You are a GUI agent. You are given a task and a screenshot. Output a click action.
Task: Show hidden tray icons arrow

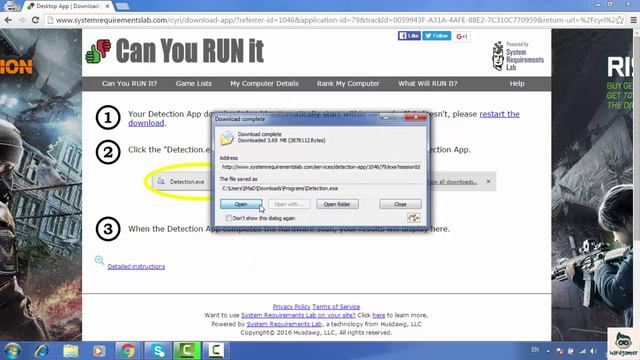tap(548, 351)
